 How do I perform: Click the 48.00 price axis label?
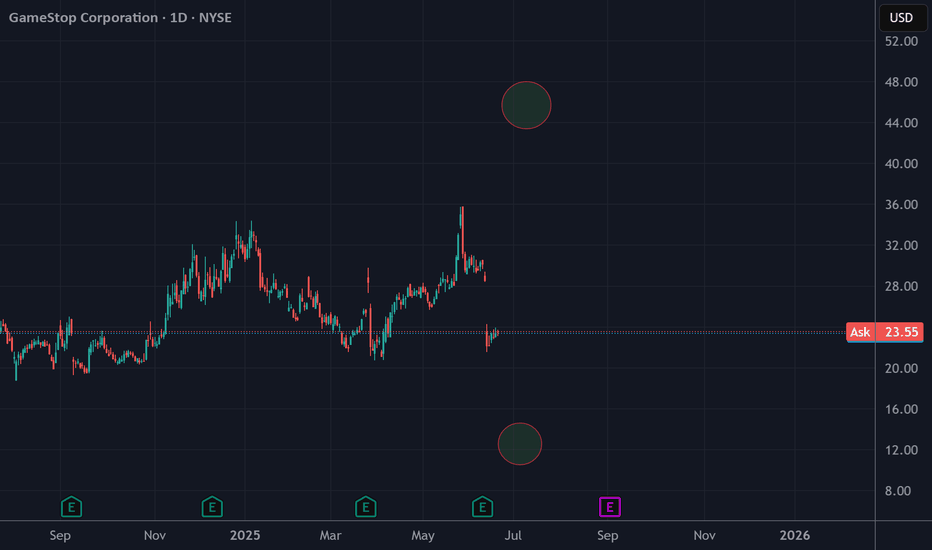tap(901, 82)
